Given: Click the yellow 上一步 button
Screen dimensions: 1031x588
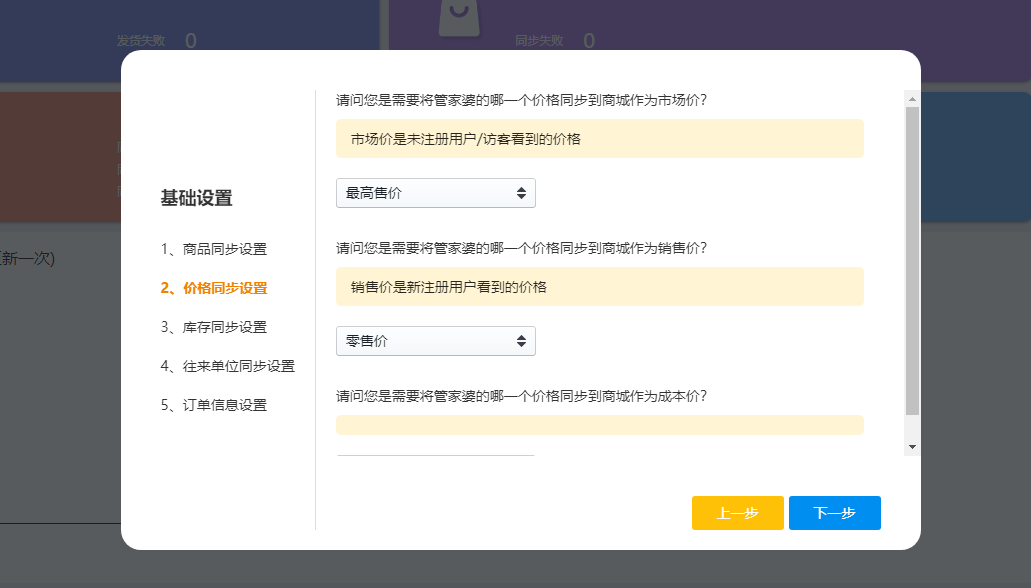Looking at the screenshot, I should pyautogui.click(x=738, y=513).
